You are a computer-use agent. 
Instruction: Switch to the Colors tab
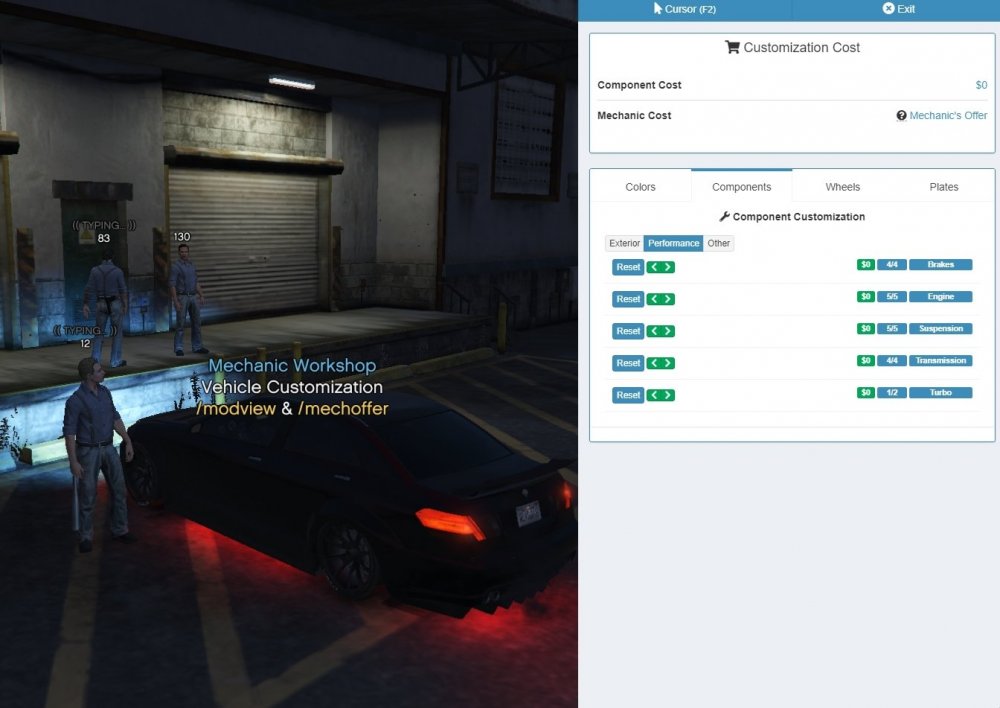click(640, 187)
